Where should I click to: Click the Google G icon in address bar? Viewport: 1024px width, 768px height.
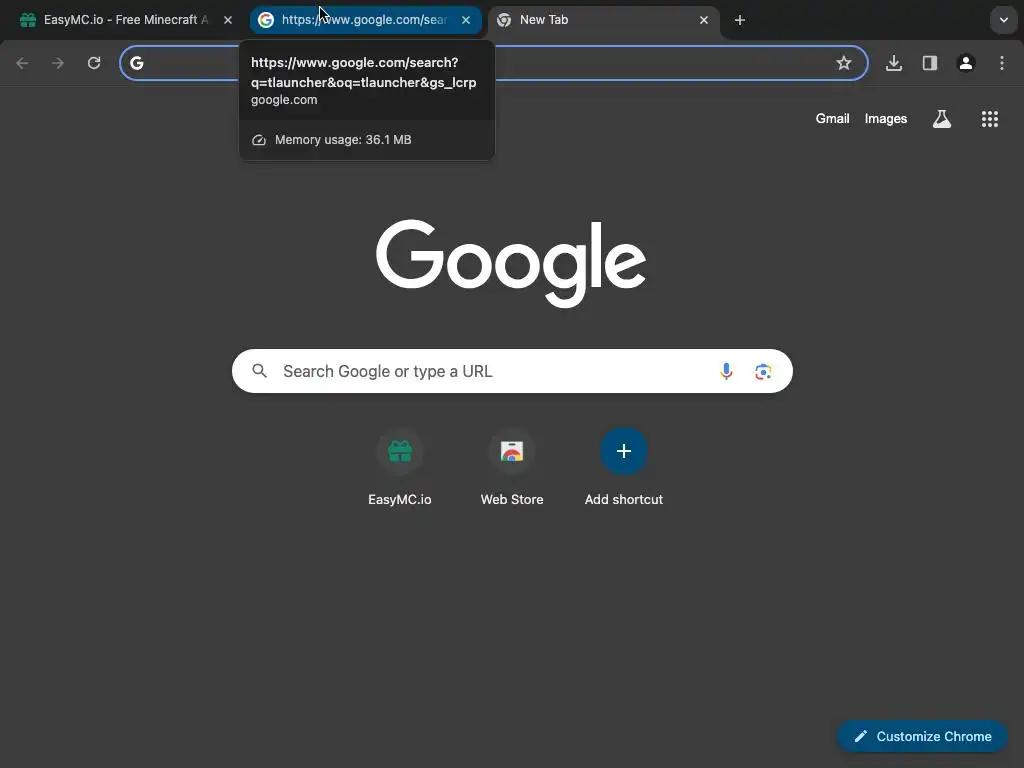136,63
